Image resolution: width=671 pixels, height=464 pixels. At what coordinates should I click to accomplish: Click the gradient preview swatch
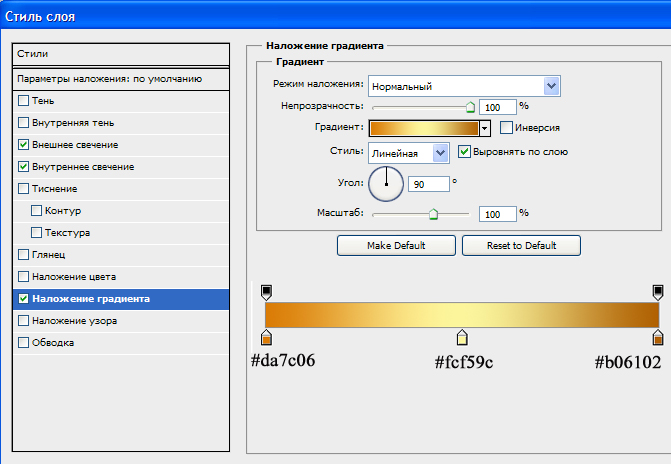pyautogui.click(x=423, y=128)
